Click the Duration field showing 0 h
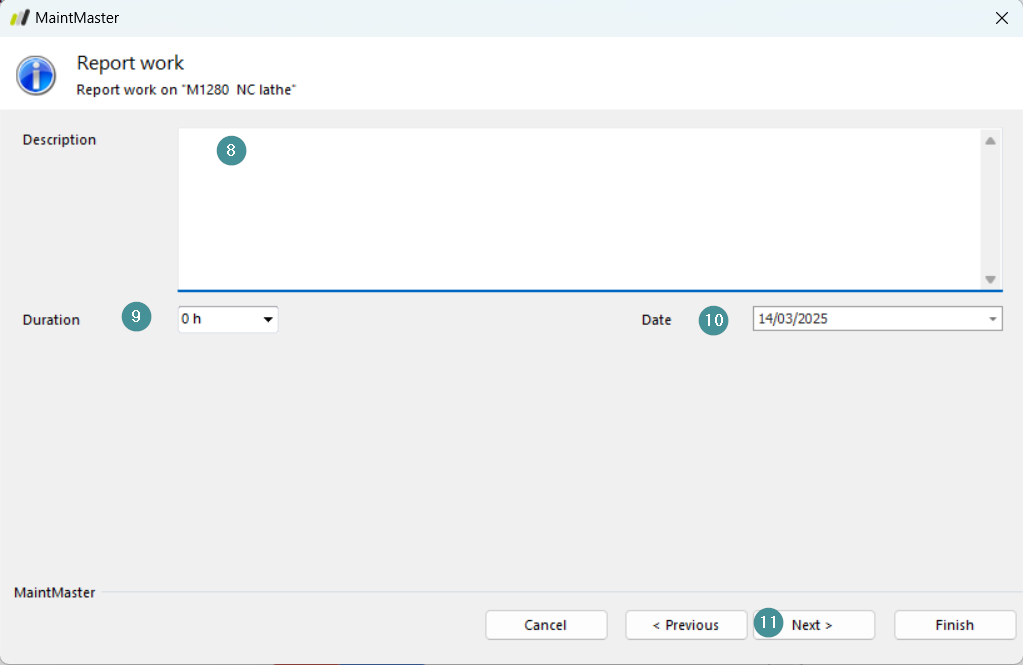This screenshot has height=665, width=1023. coord(228,319)
